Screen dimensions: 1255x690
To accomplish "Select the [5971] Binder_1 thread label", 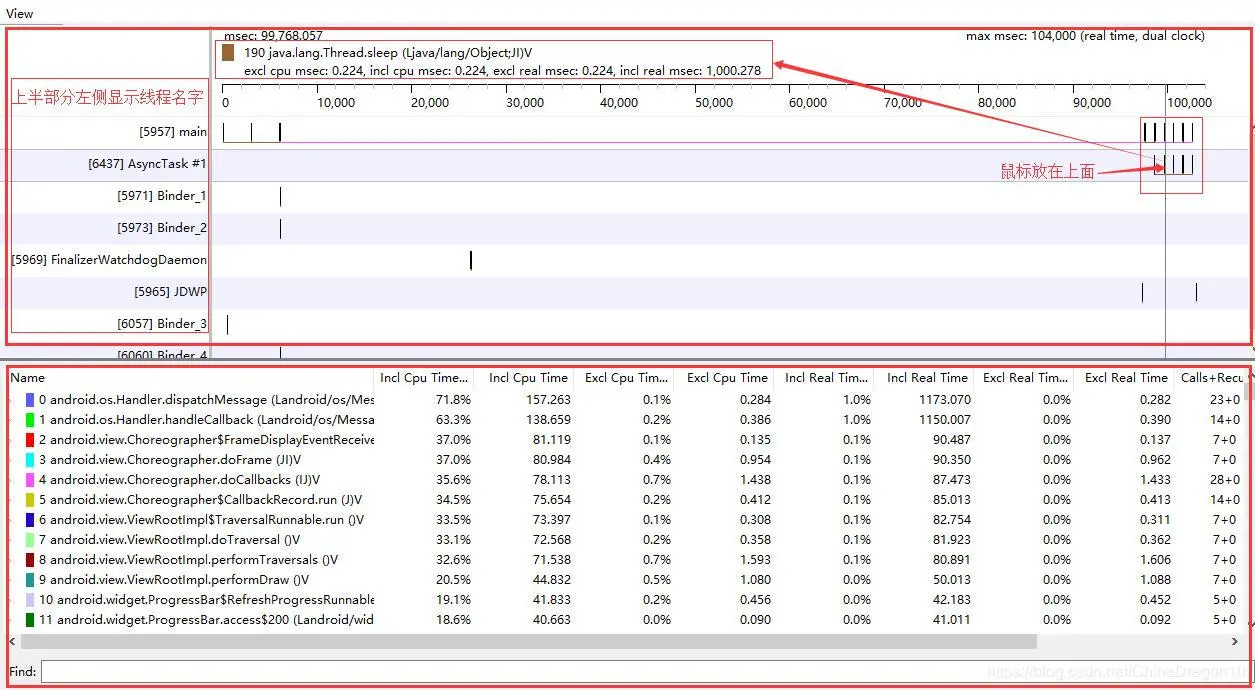I will (x=161, y=196).
